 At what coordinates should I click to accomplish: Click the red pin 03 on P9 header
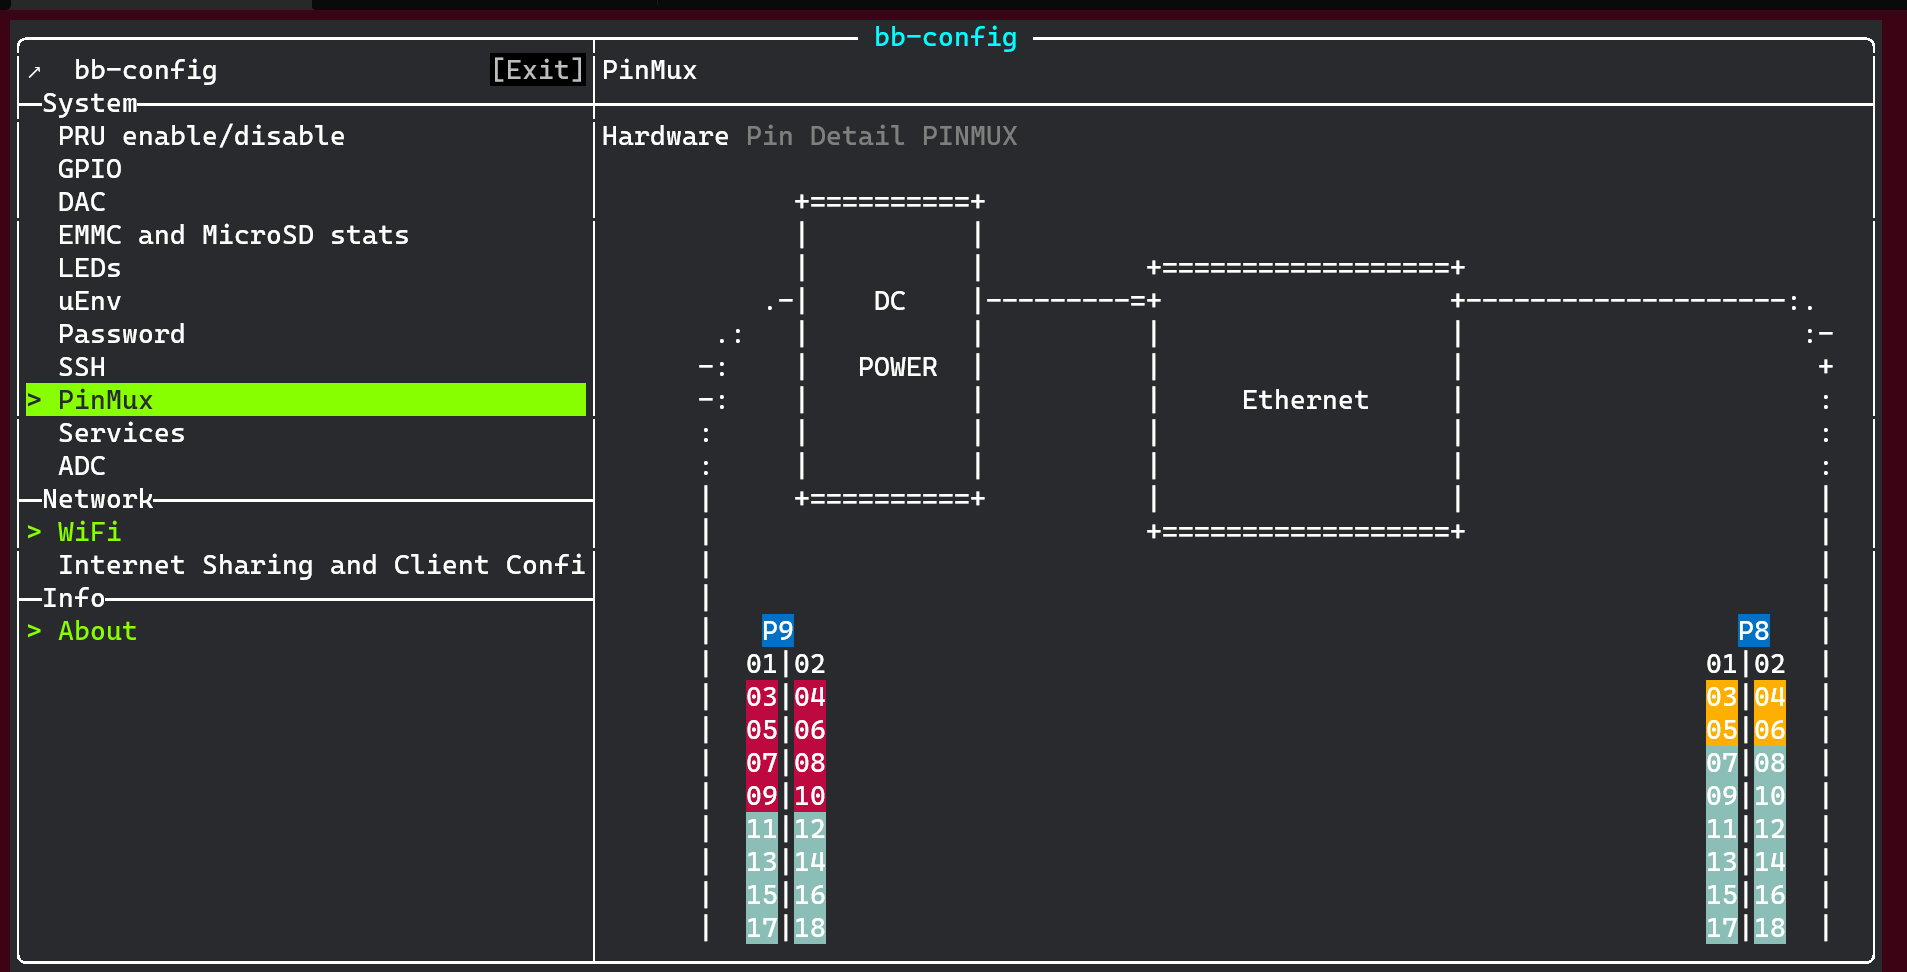[x=762, y=696]
